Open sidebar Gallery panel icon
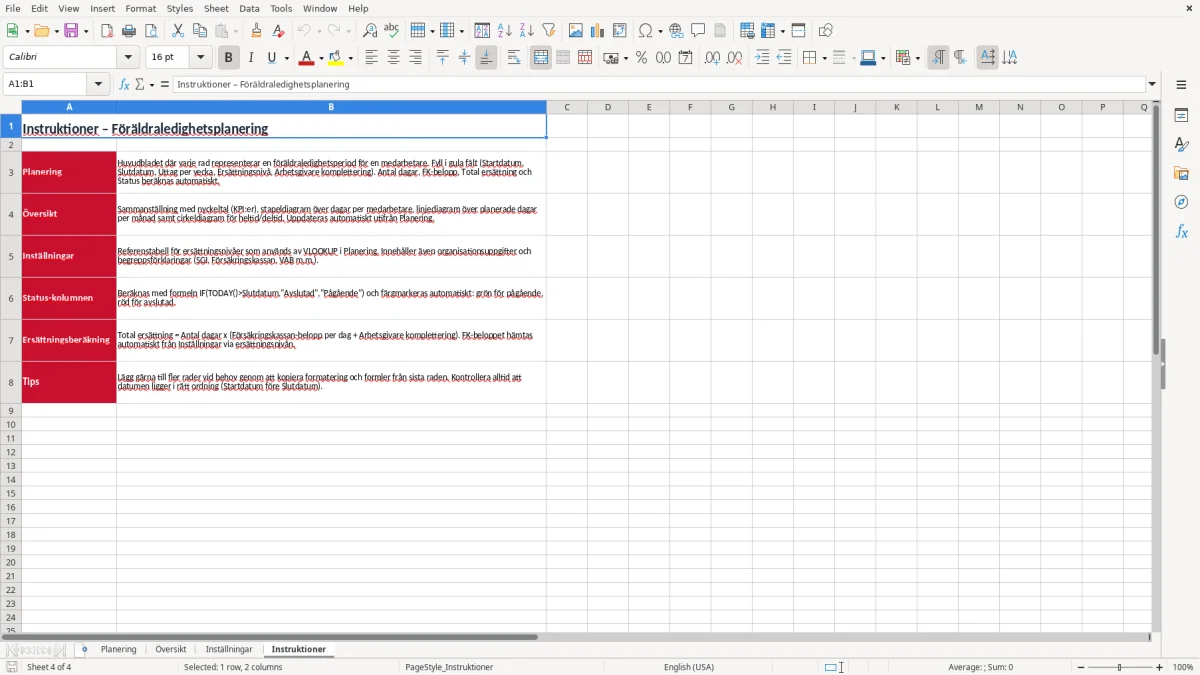This screenshot has width=1200, height=675. point(1181,174)
